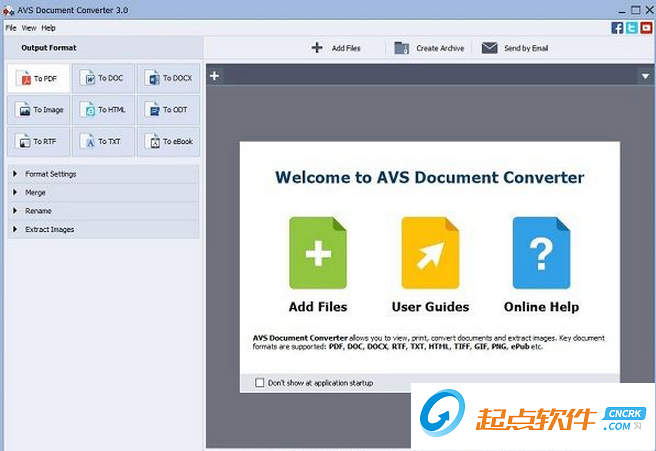Open the tab list dropdown arrow
656x451 pixels.
[646, 76]
